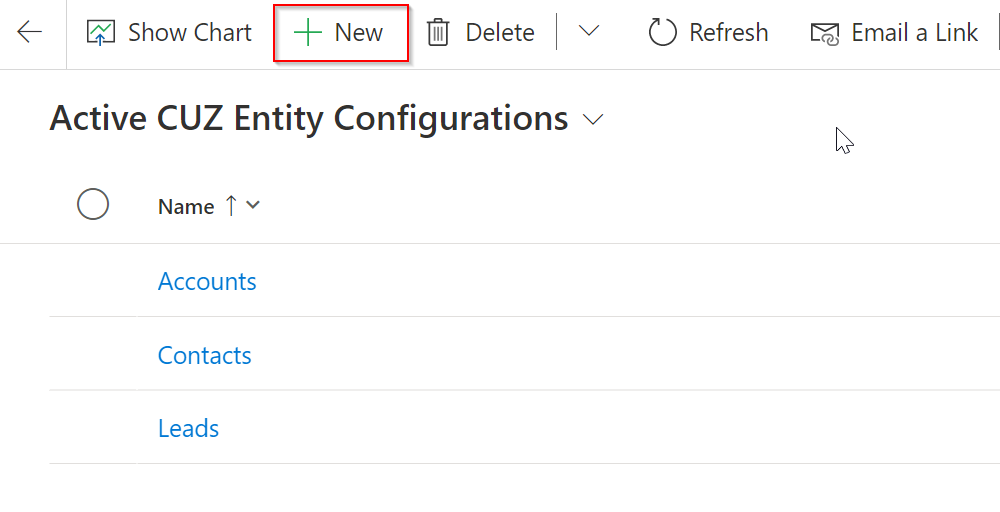
Task: Click the Active CUZ Entity Configurations title
Action: coord(309,119)
